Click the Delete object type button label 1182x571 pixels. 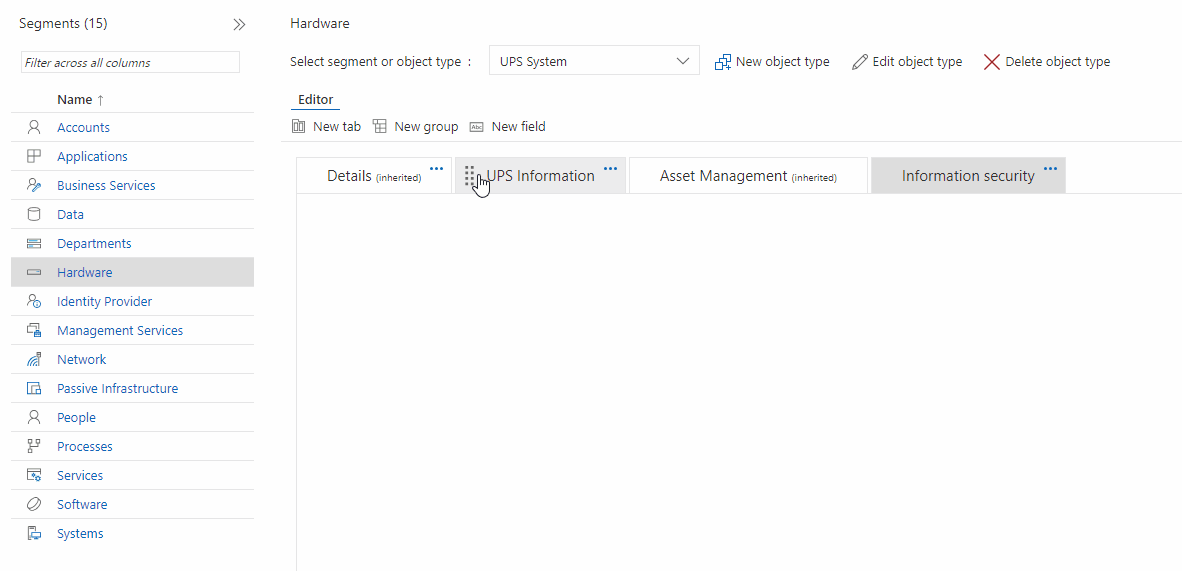pyautogui.click(x=1058, y=62)
